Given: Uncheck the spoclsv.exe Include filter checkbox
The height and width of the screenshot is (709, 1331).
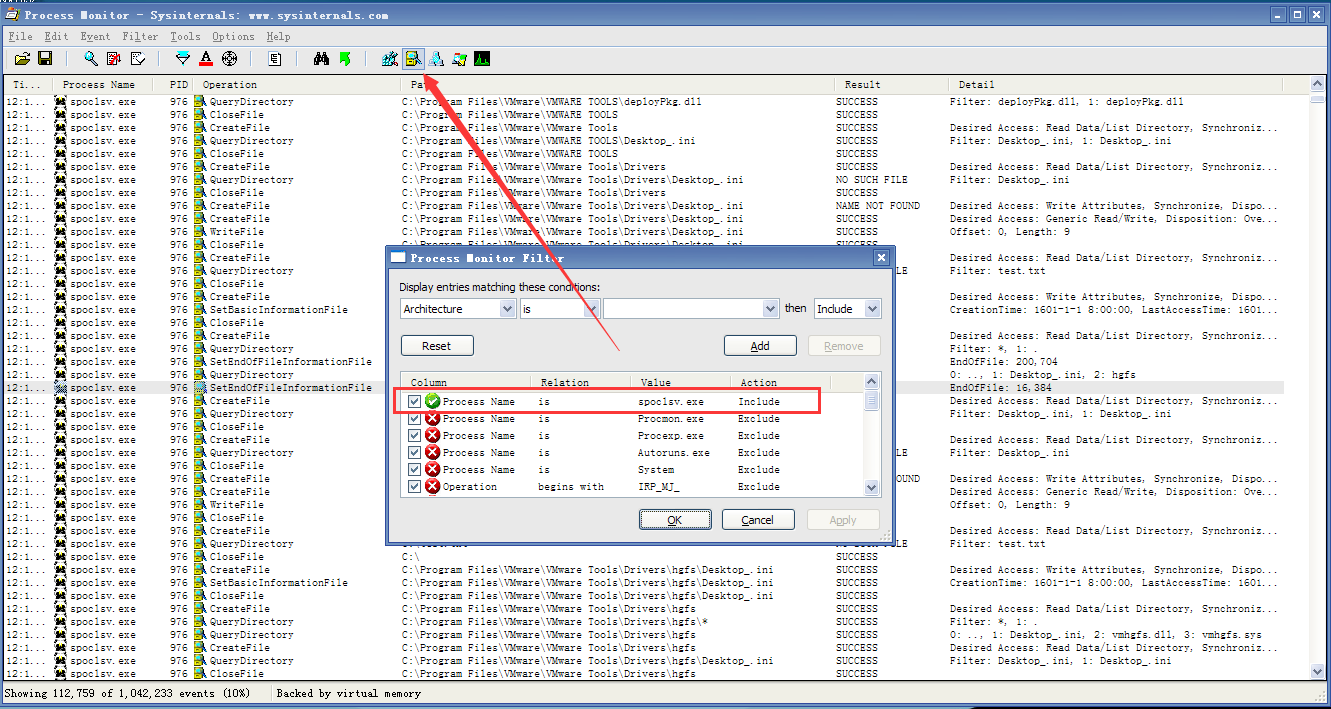Looking at the screenshot, I should click(414, 401).
